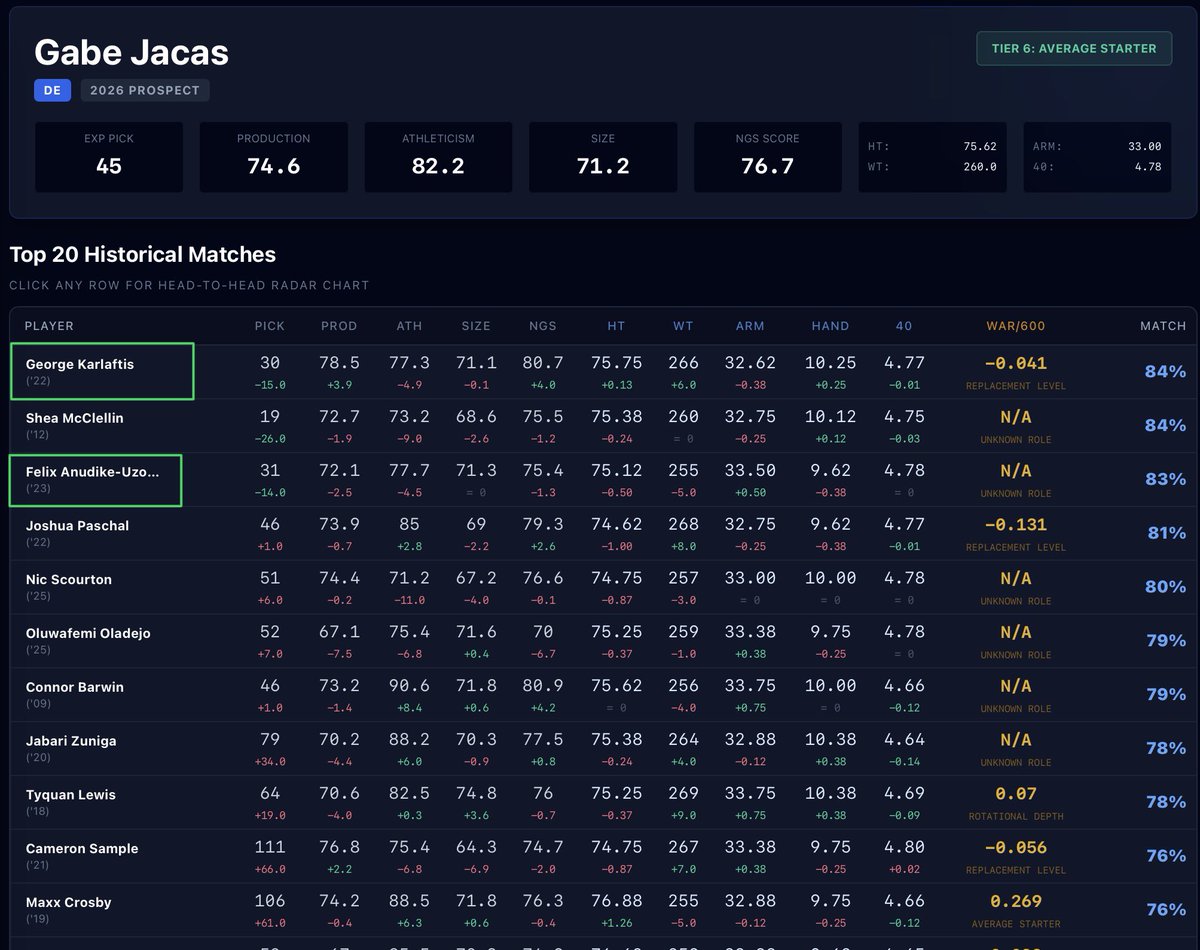Sort by the SIZE column header
This screenshot has width=1200, height=950.
[476, 326]
